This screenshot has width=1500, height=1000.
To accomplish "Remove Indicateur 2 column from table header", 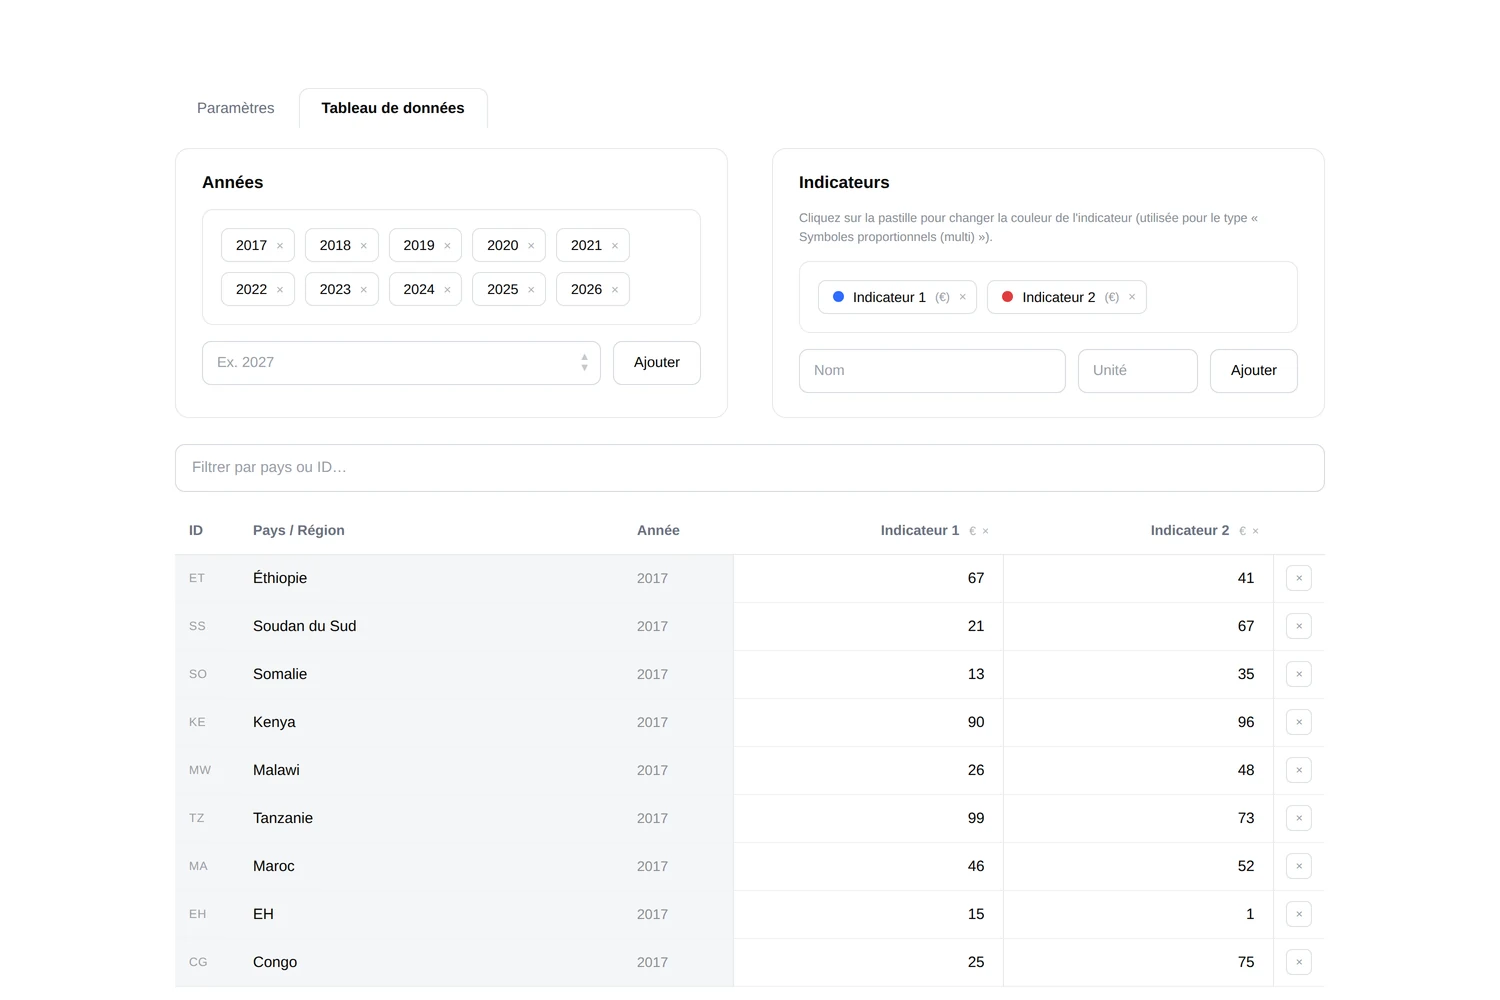I will click(1256, 531).
